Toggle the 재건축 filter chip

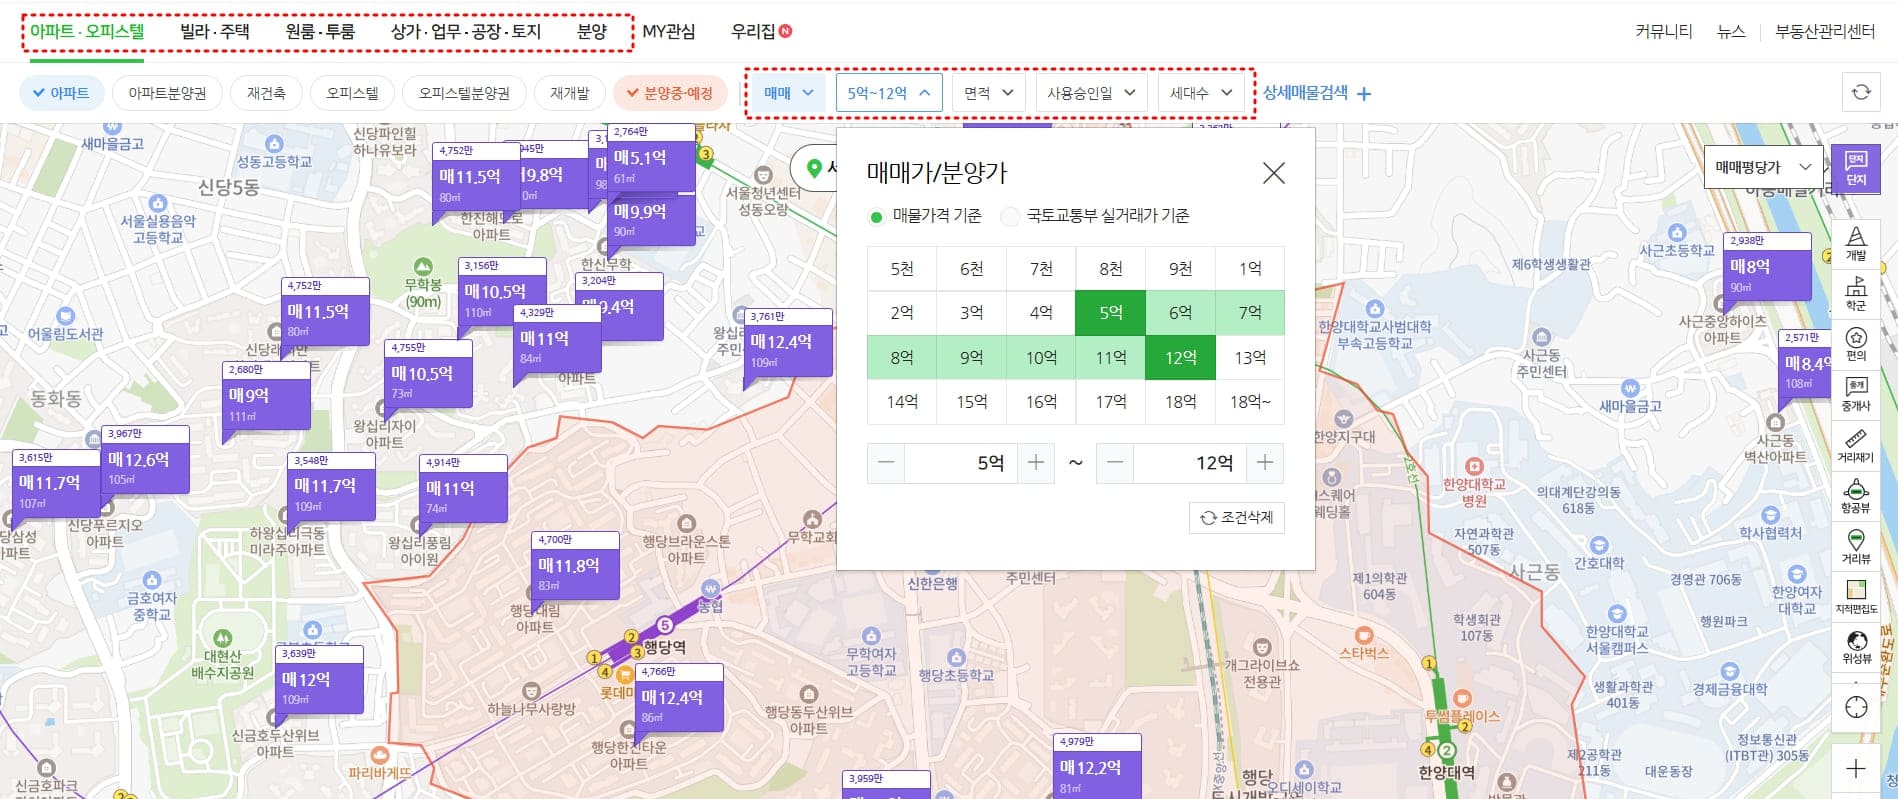(266, 93)
